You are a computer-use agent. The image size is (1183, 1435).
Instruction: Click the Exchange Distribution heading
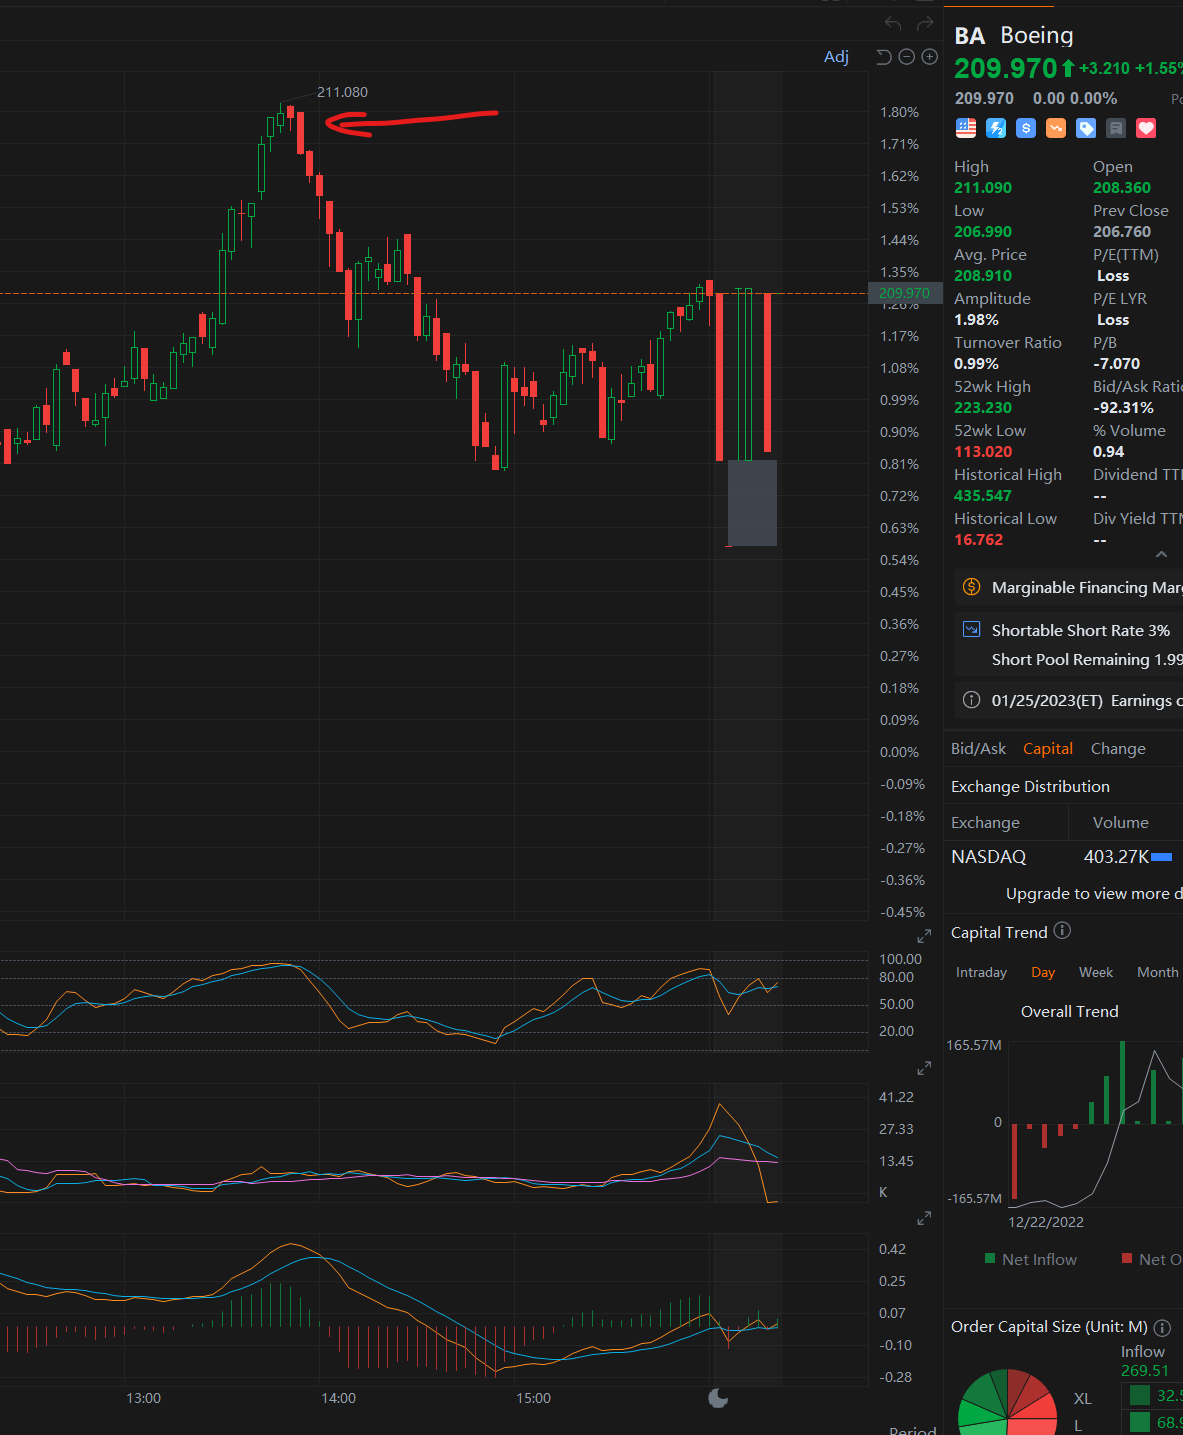click(x=1030, y=786)
